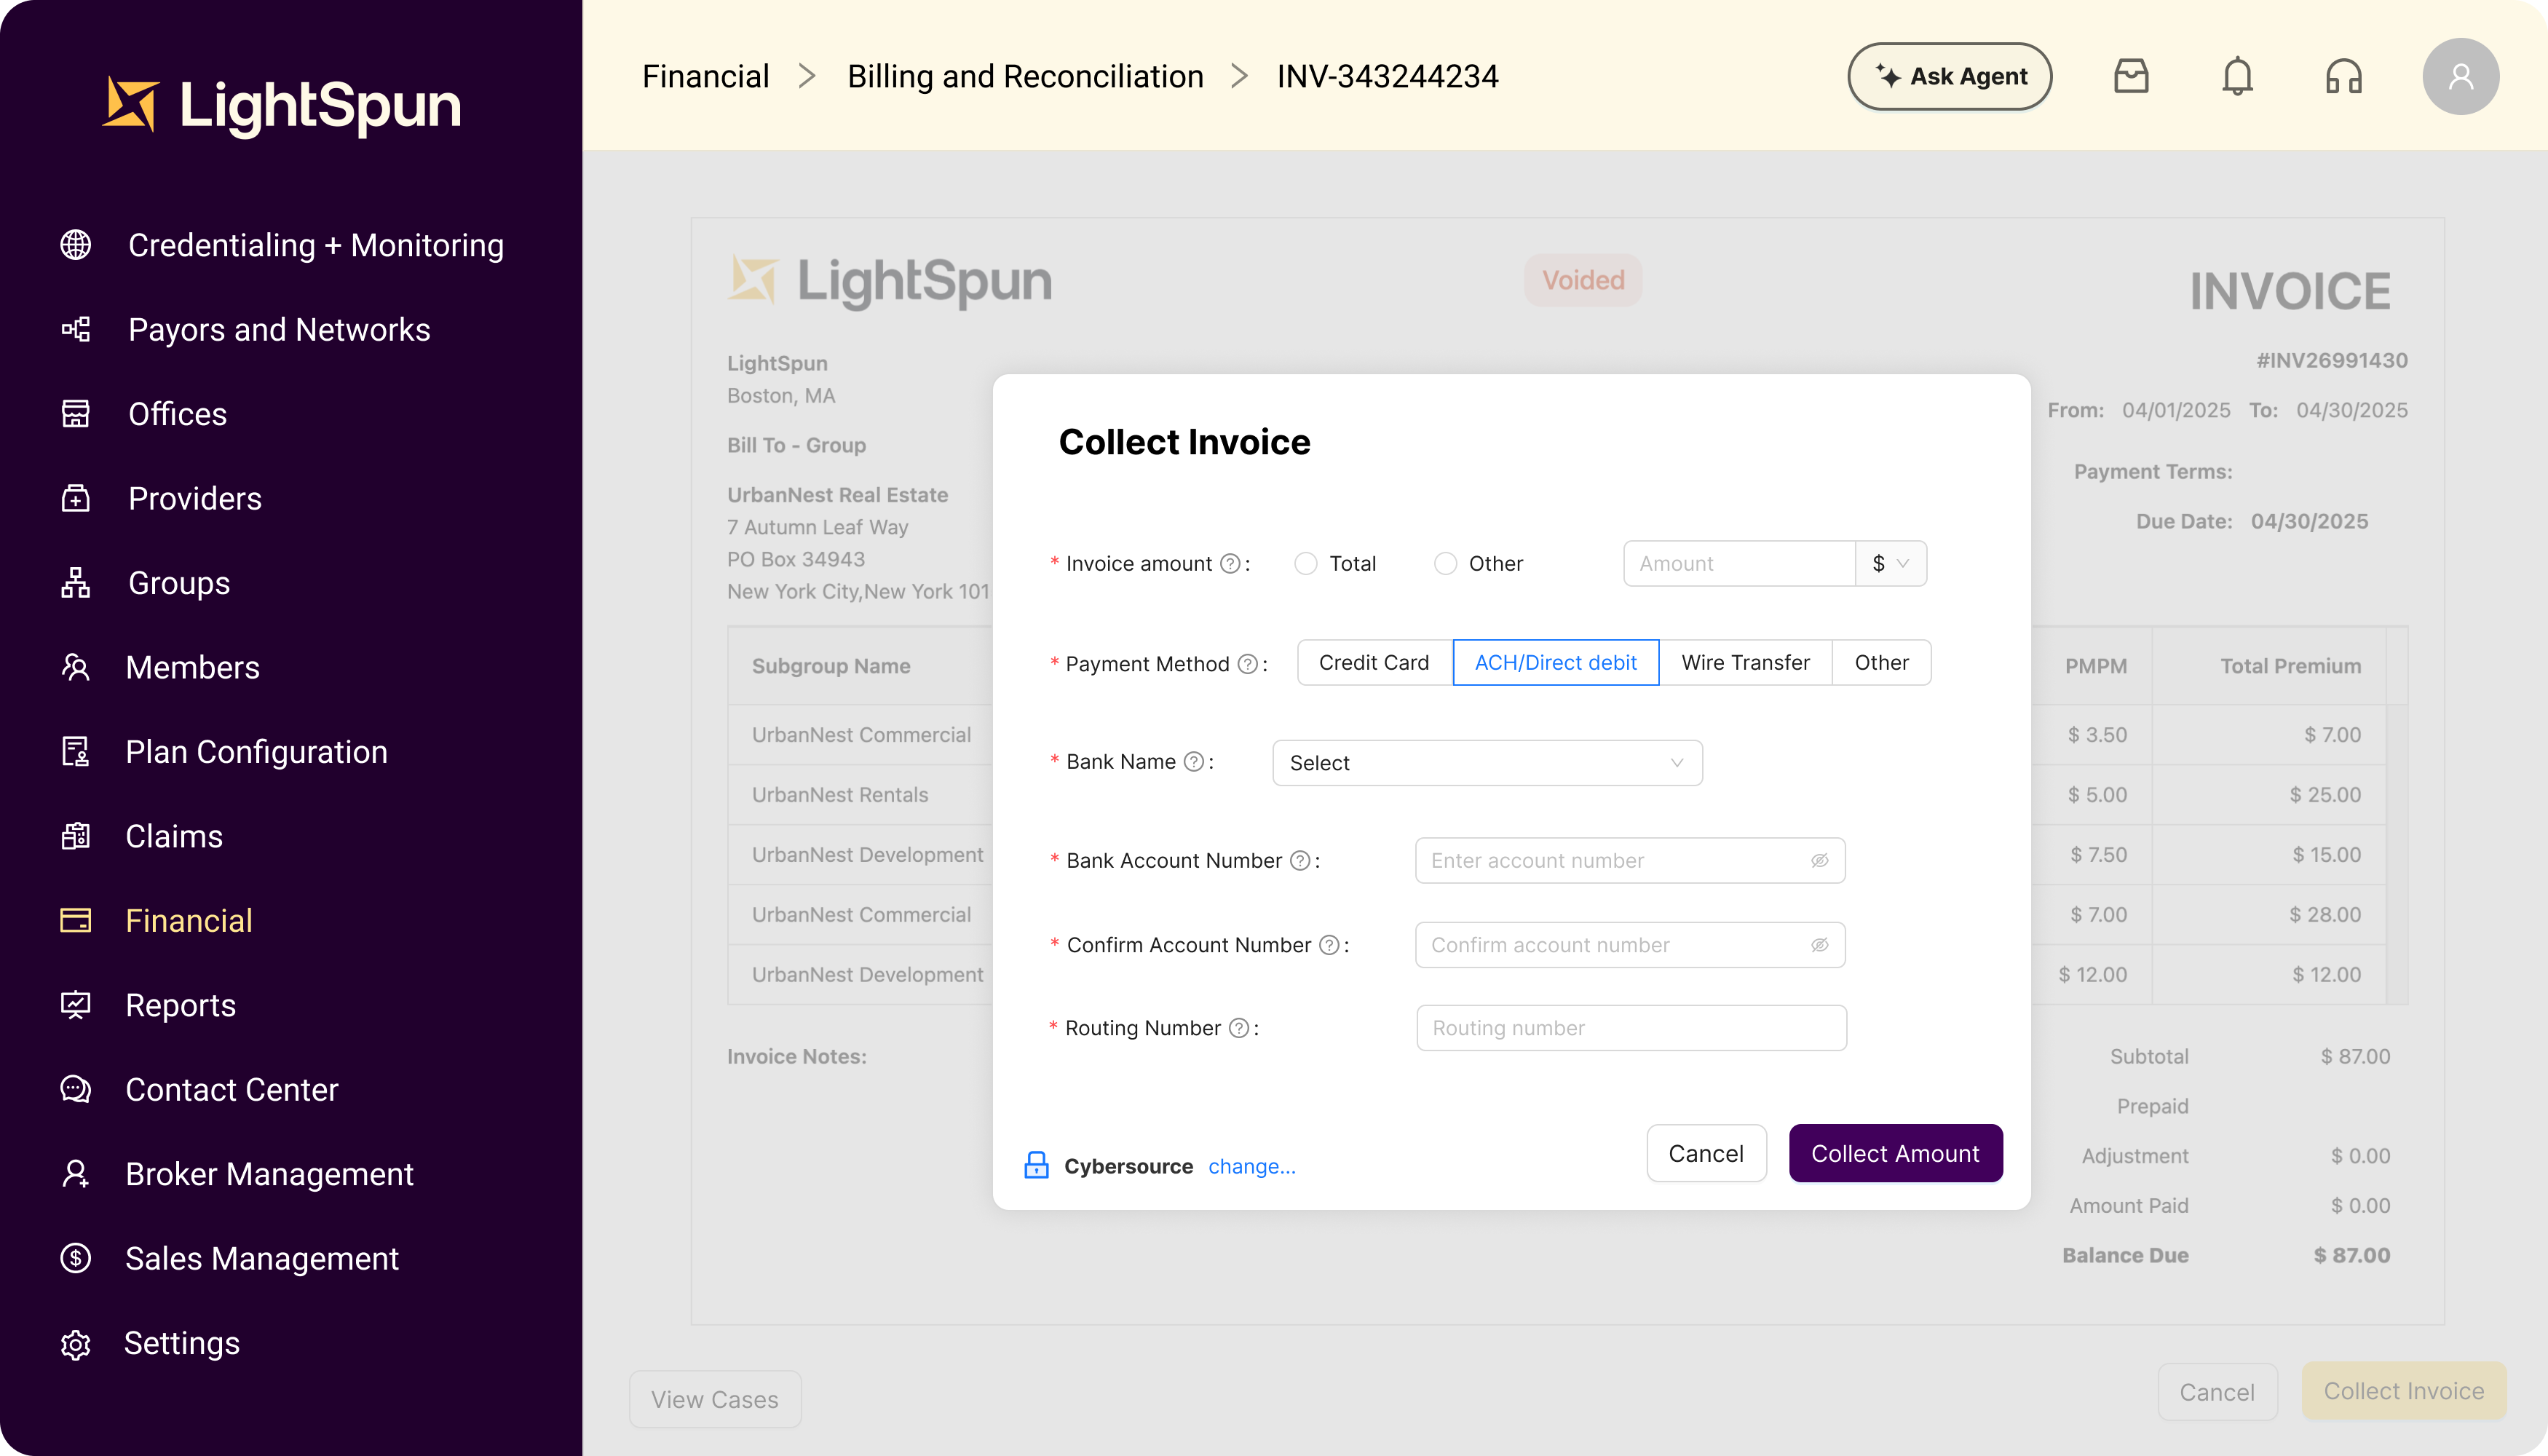Choose Other payment method
The width and height of the screenshot is (2548, 1456).
[1881, 663]
